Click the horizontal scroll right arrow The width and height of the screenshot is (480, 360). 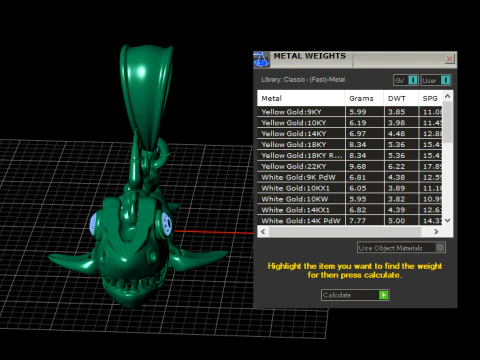436,231
